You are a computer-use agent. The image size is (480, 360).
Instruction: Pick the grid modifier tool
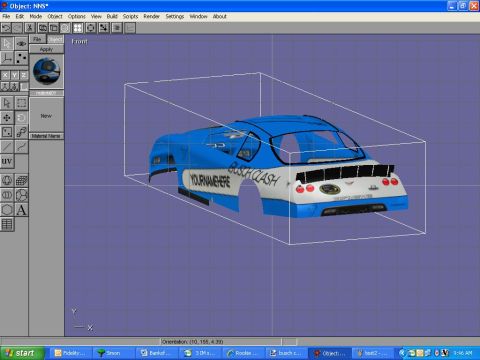pyautogui.click(x=7, y=224)
